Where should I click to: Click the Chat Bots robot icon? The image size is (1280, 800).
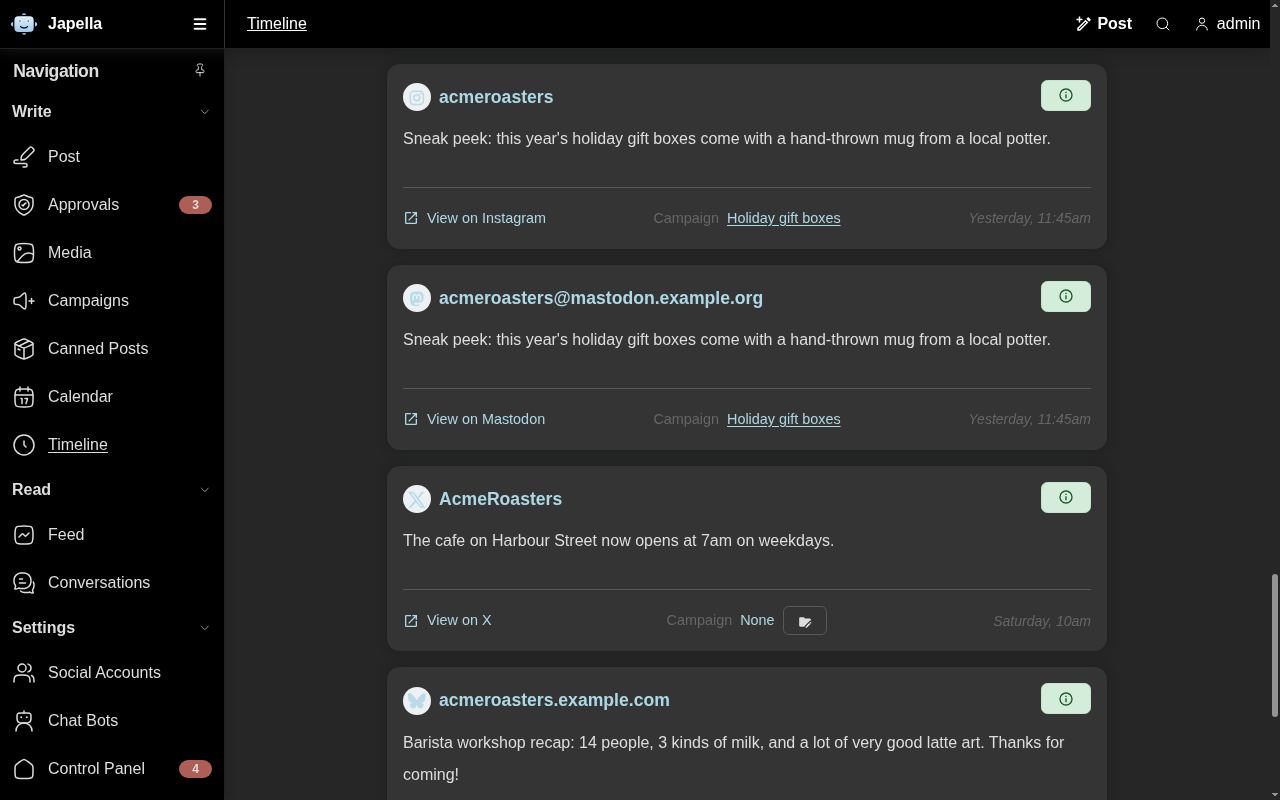click(25, 721)
